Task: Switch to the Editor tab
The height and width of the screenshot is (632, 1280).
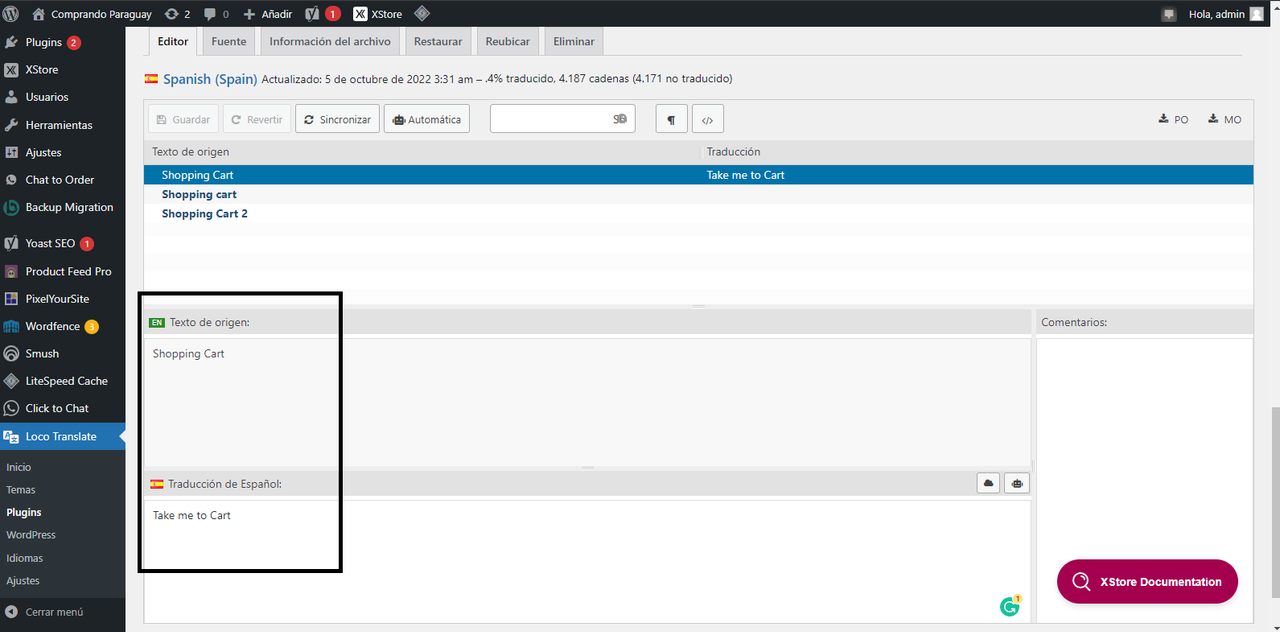Action: (x=173, y=42)
